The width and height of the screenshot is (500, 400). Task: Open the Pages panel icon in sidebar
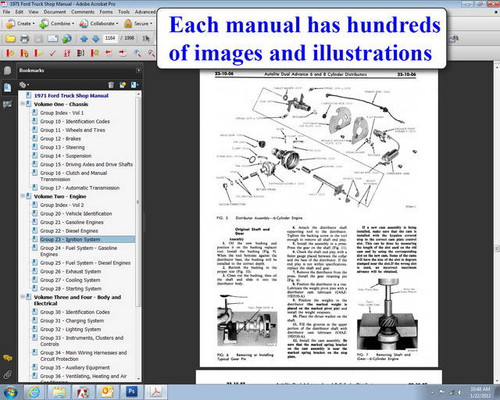point(7,71)
